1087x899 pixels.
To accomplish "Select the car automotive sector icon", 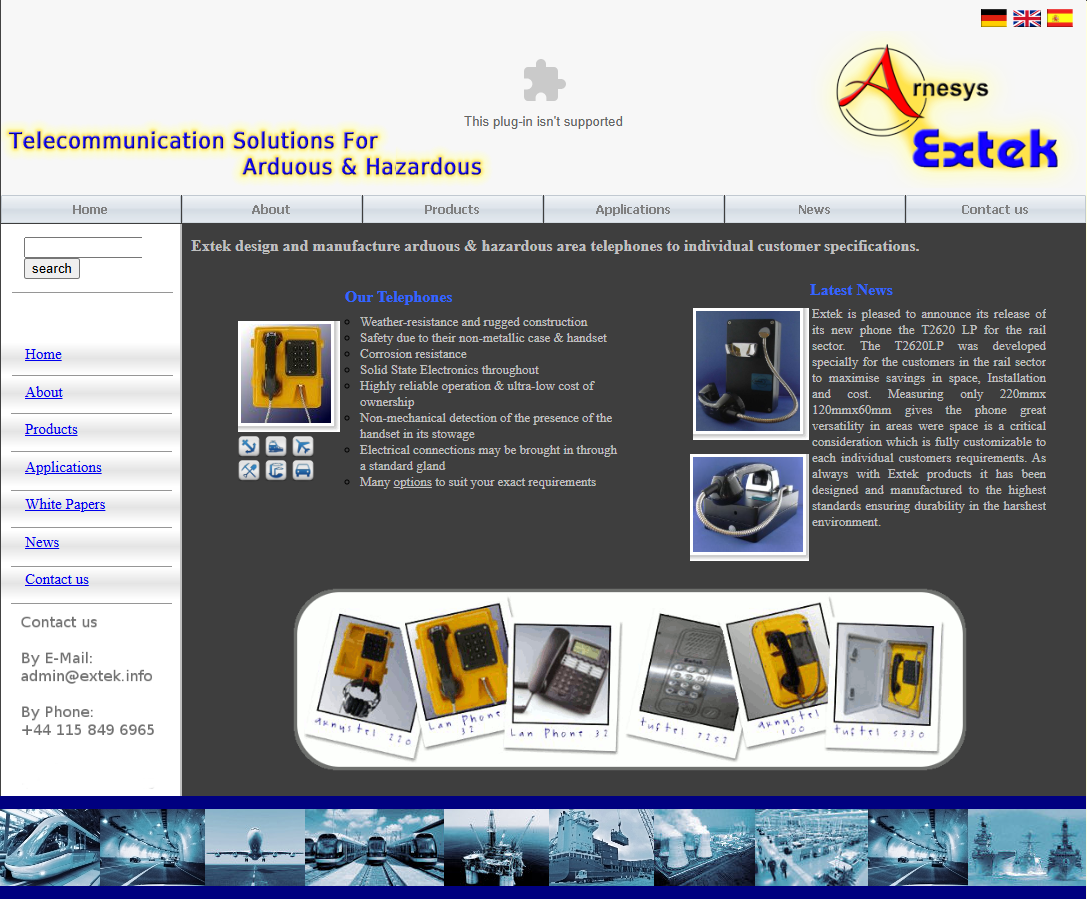I will (303, 470).
